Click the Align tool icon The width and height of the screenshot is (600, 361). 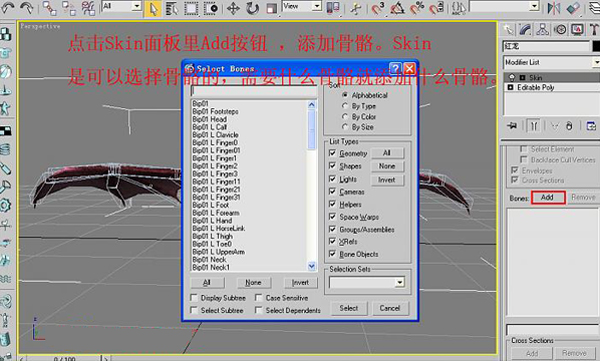pos(573,8)
